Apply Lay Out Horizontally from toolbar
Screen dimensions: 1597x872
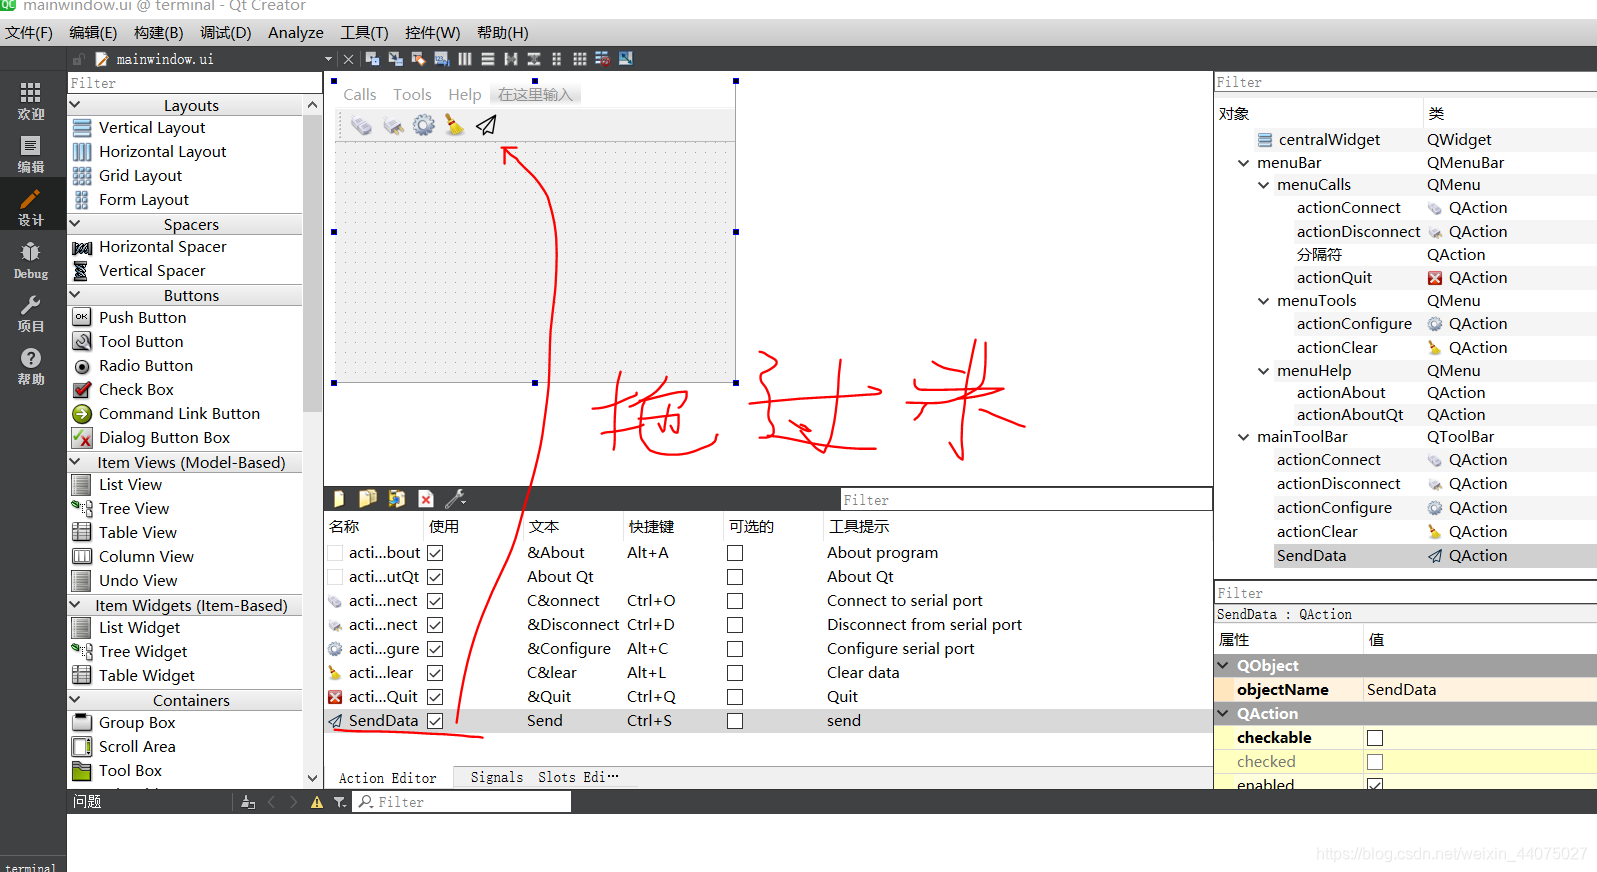point(465,59)
